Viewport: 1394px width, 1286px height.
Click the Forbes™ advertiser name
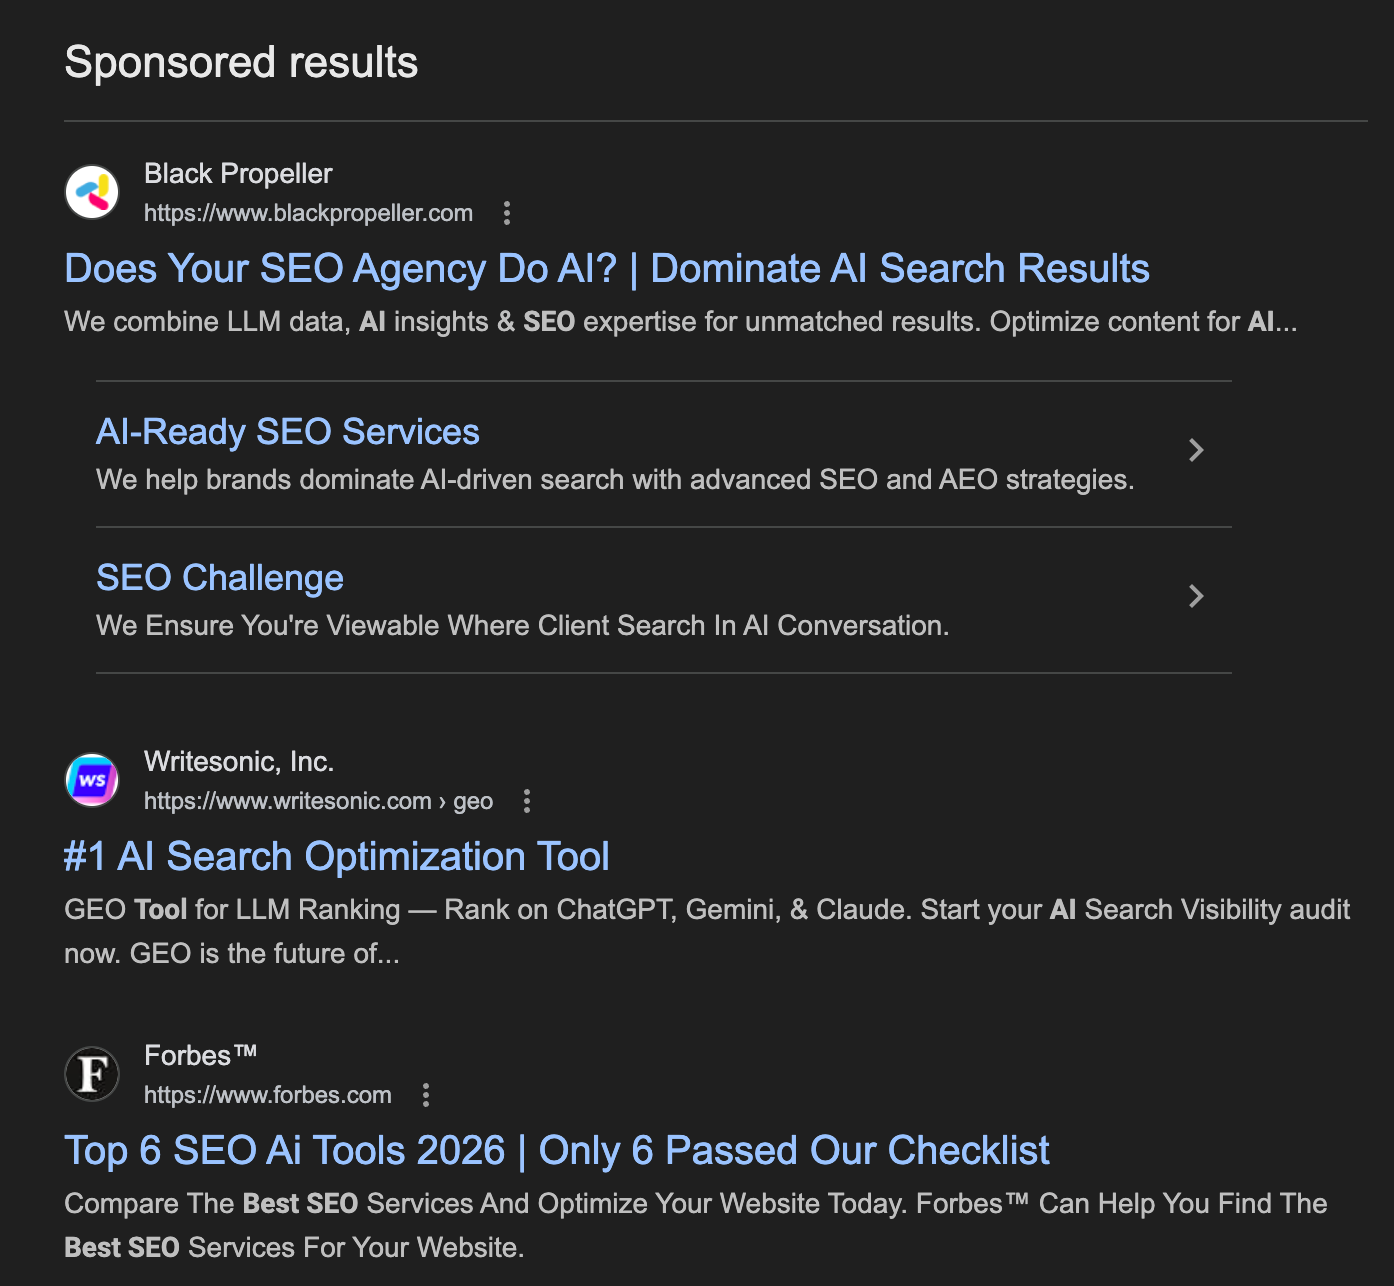coord(200,1053)
